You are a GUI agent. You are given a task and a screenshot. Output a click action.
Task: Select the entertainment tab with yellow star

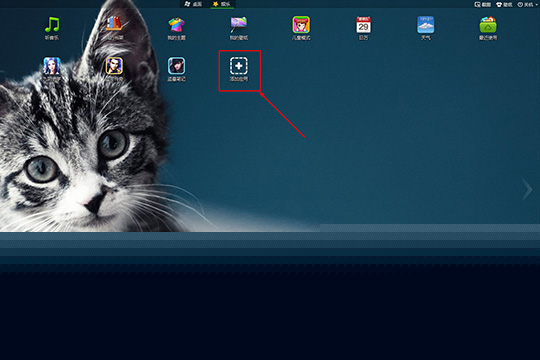[222, 4]
